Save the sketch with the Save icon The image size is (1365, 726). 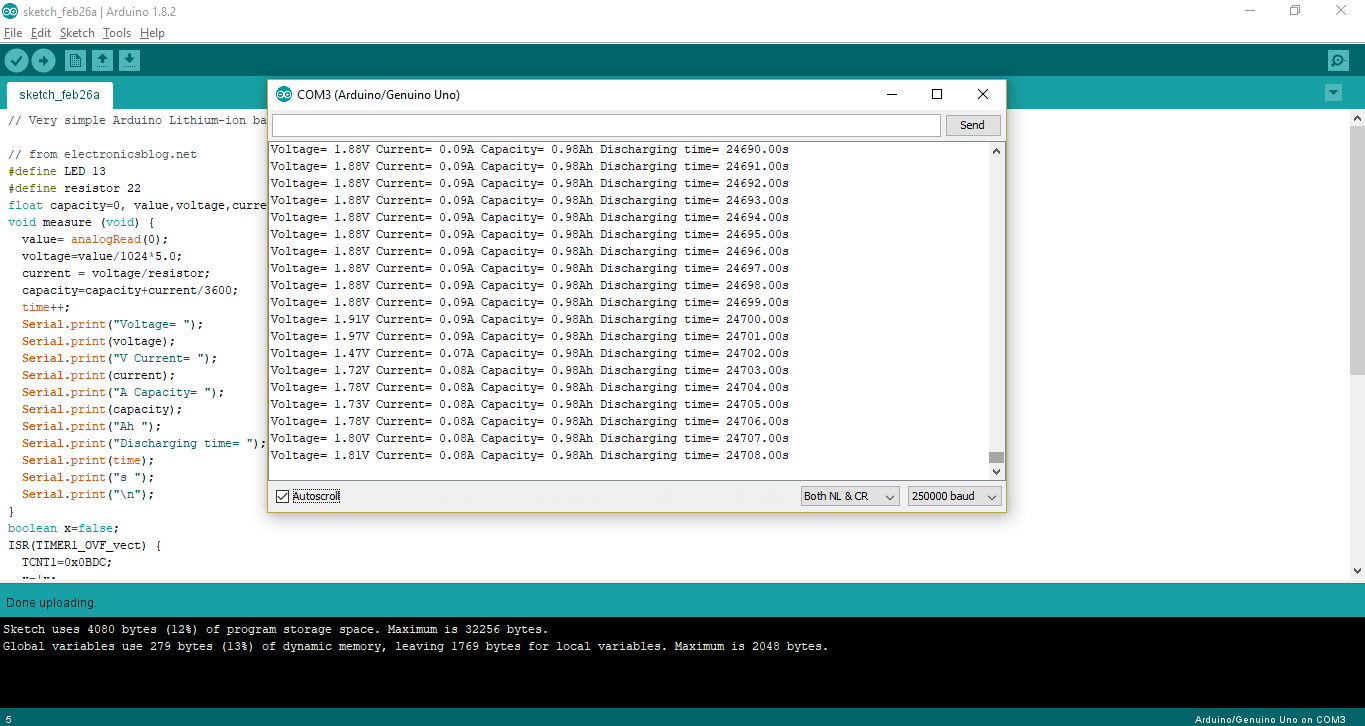tap(129, 61)
